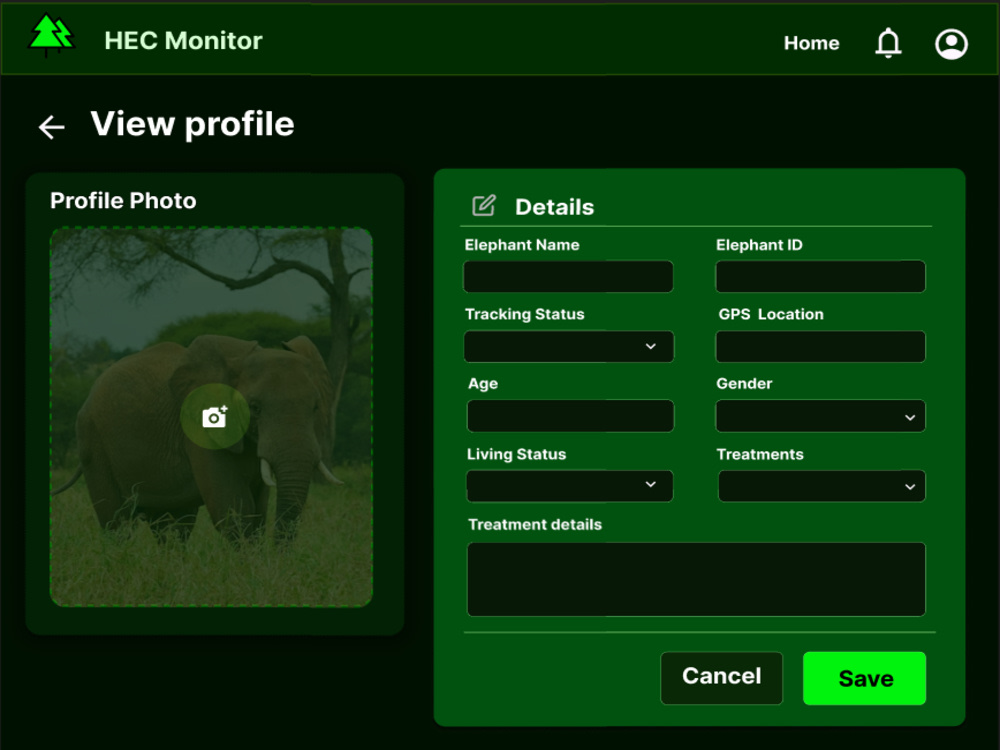Open the Tracking Status dropdown
Image resolution: width=1000 pixels, height=750 pixels.
pos(568,346)
